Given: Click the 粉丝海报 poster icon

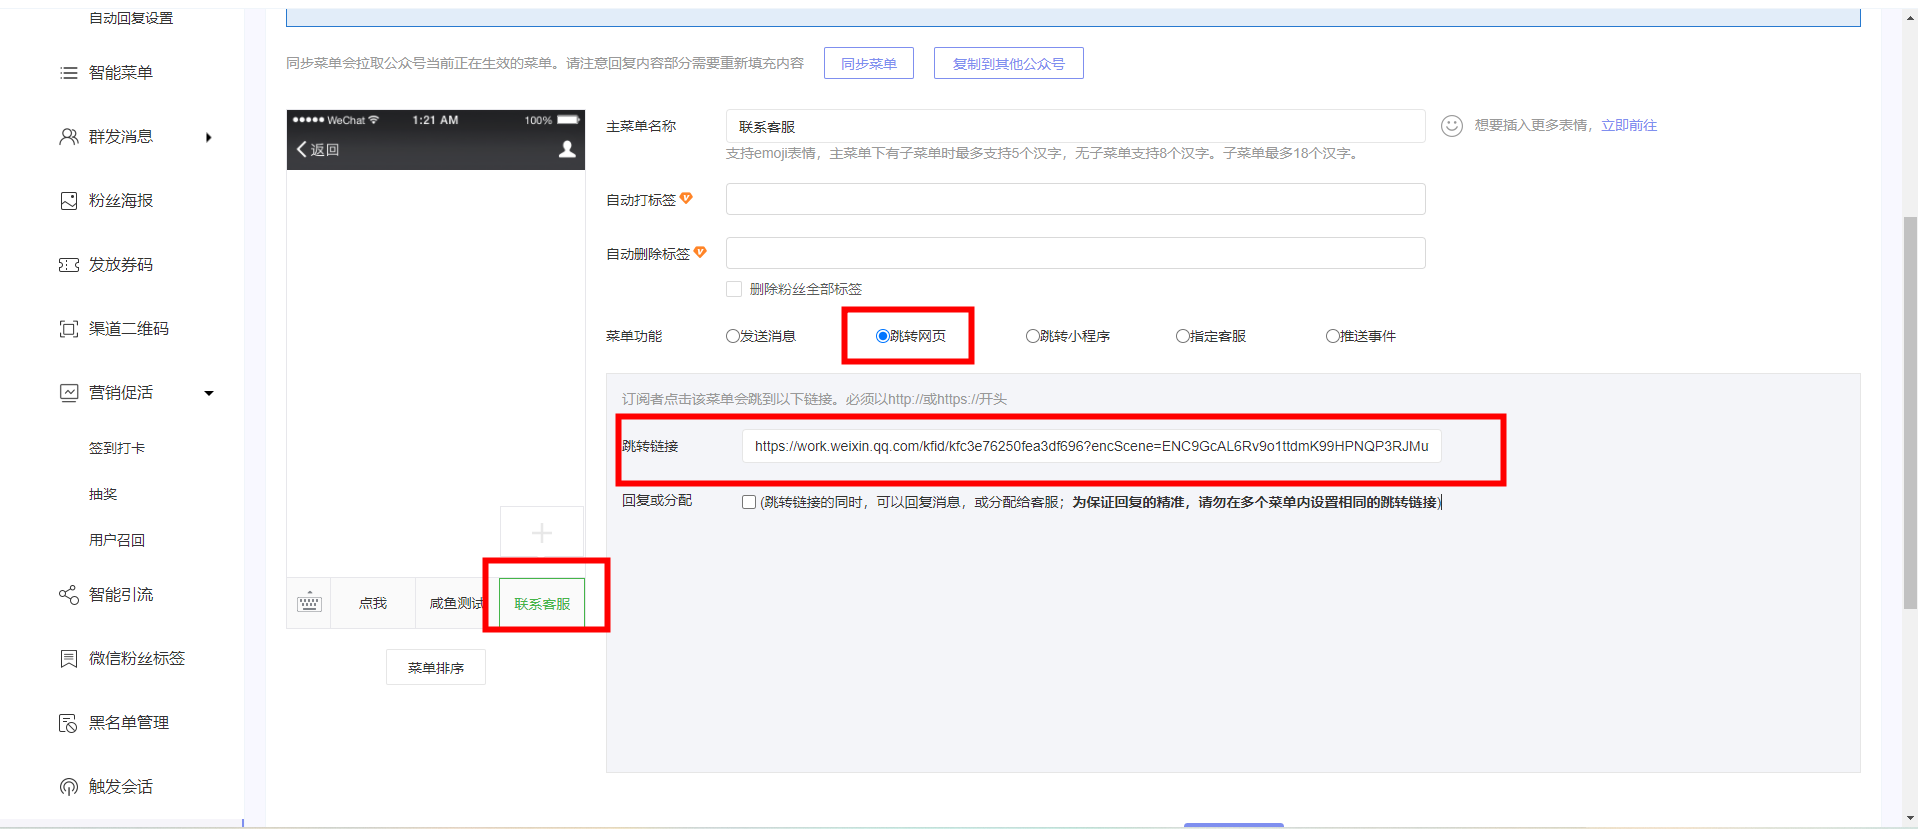Looking at the screenshot, I should point(69,201).
